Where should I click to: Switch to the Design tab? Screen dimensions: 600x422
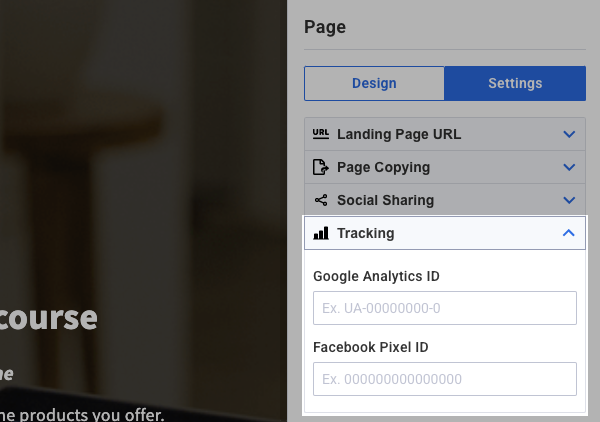[x=374, y=84]
